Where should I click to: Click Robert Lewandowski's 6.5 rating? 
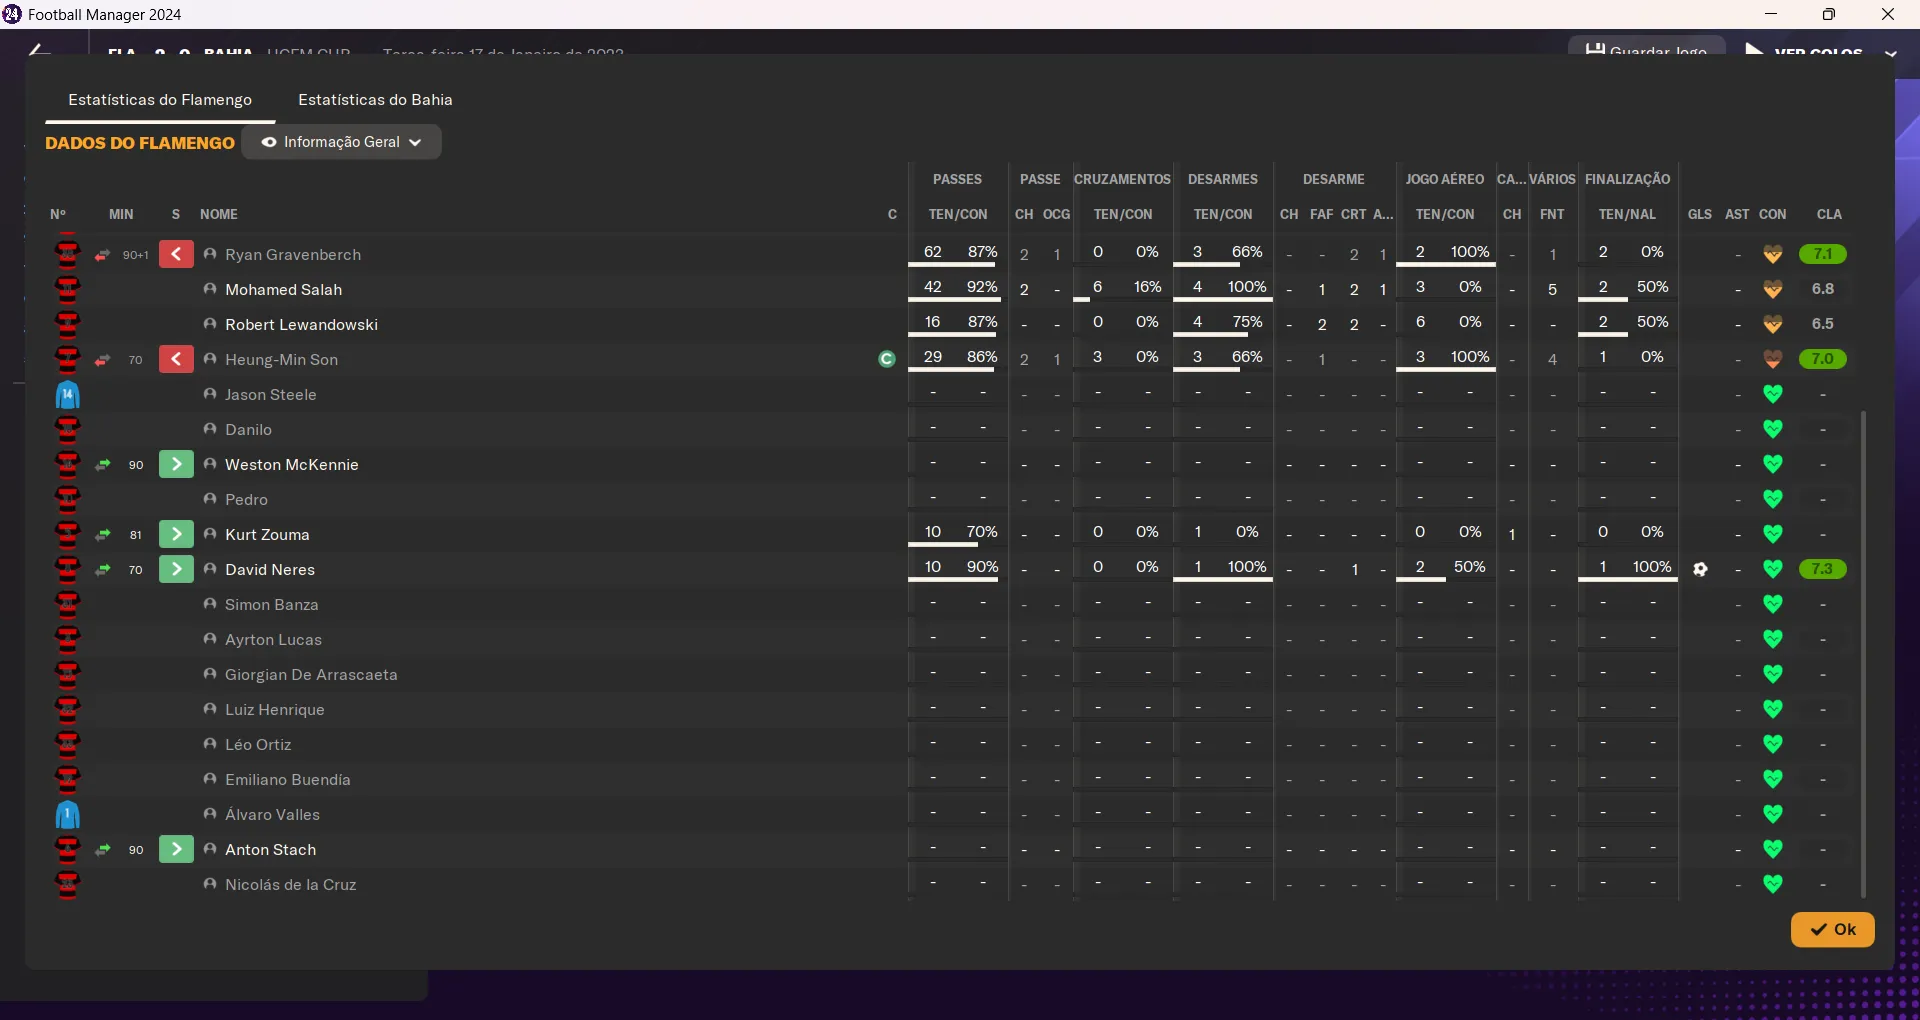[x=1823, y=324]
